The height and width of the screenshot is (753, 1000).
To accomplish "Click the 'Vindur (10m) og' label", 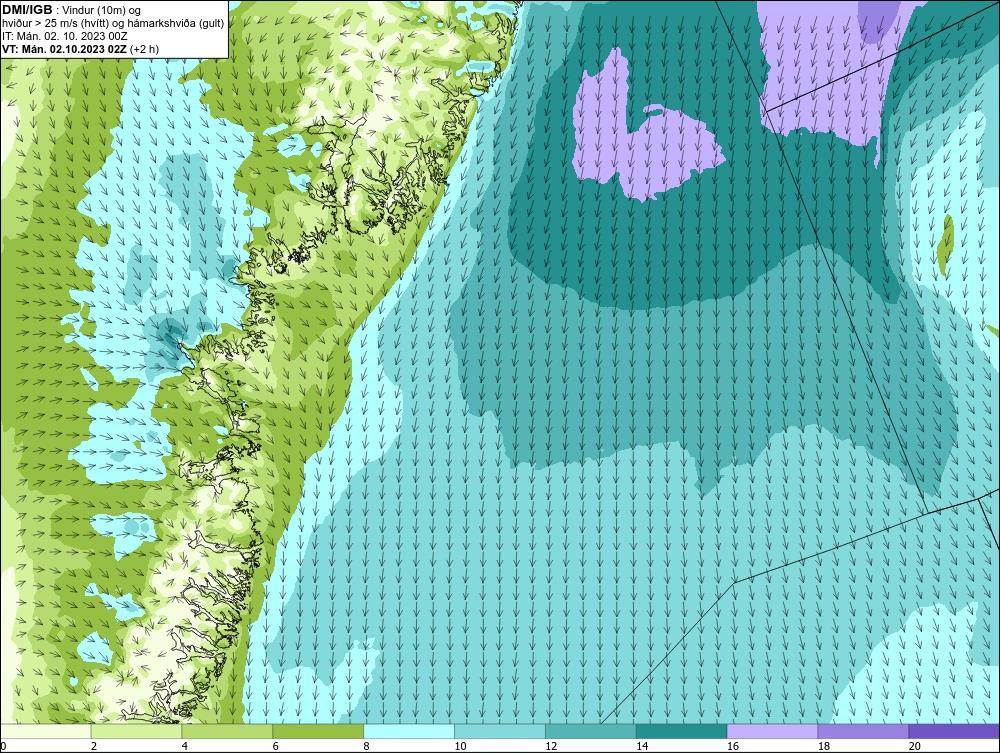I will pyautogui.click(x=103, y=11).
